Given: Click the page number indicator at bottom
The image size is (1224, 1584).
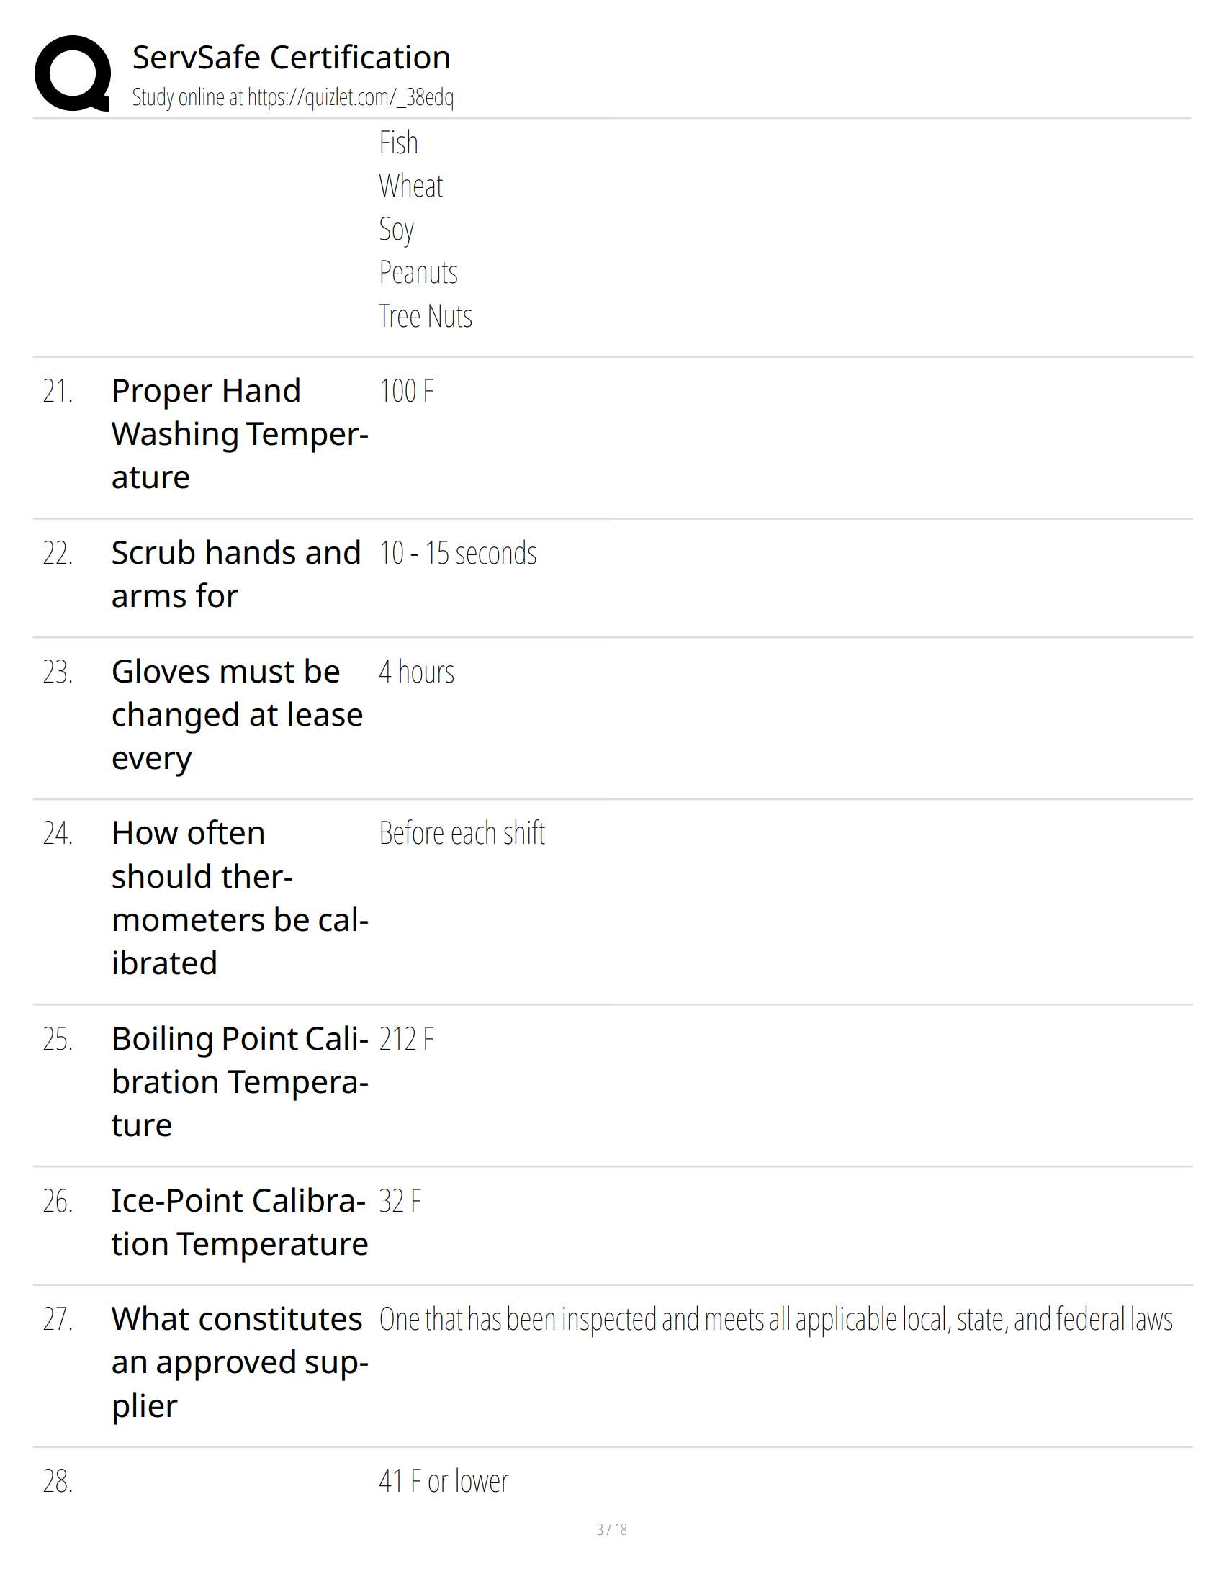Looking at the screenshot, I should point(611,1529).
